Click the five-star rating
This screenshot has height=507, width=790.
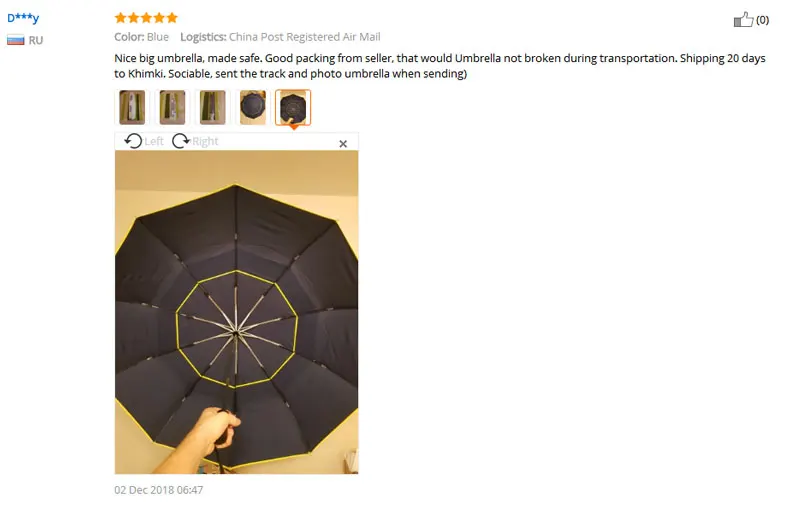[x=146, y=18]
